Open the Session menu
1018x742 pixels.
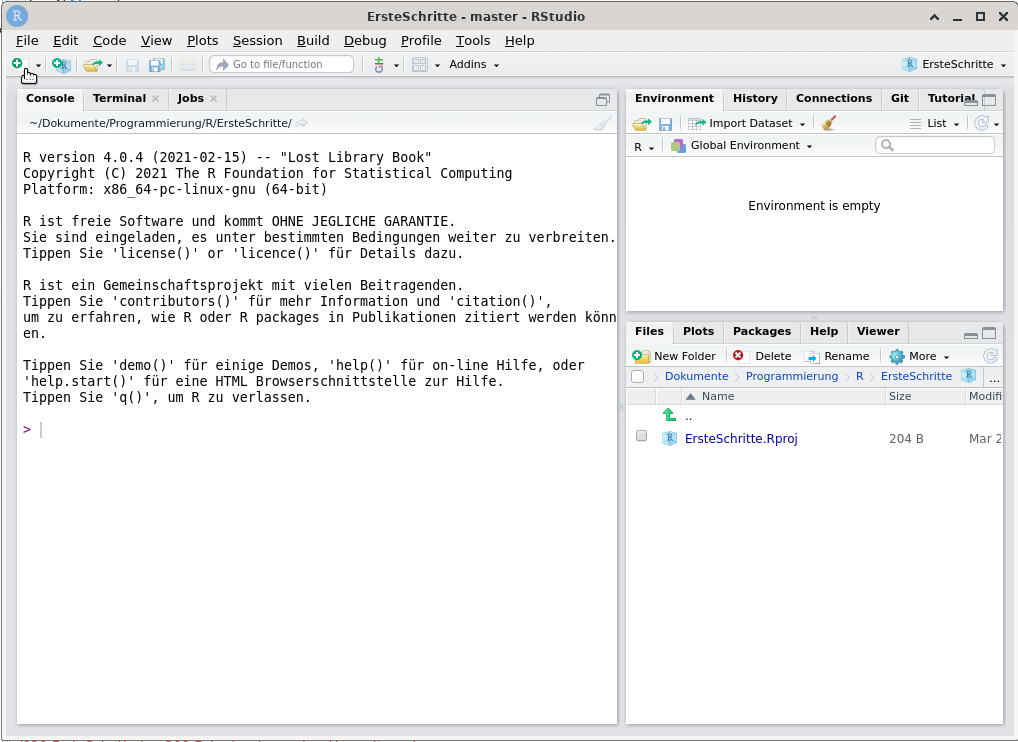257,41
